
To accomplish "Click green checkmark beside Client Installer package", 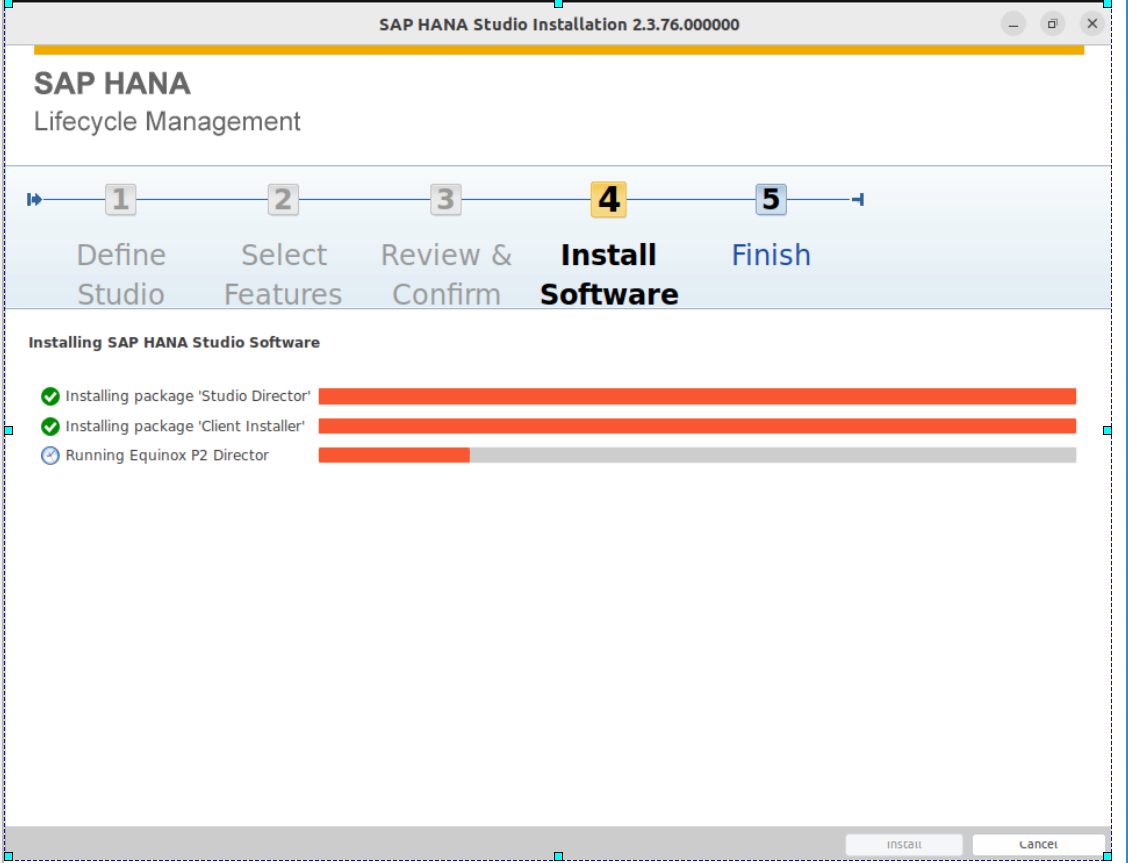I will (50, 426).
